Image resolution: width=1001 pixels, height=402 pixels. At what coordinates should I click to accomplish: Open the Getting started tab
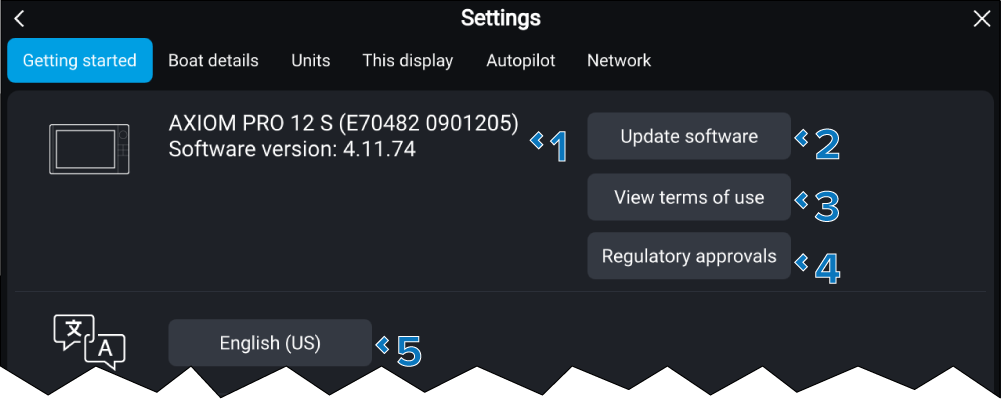(80, 61)
